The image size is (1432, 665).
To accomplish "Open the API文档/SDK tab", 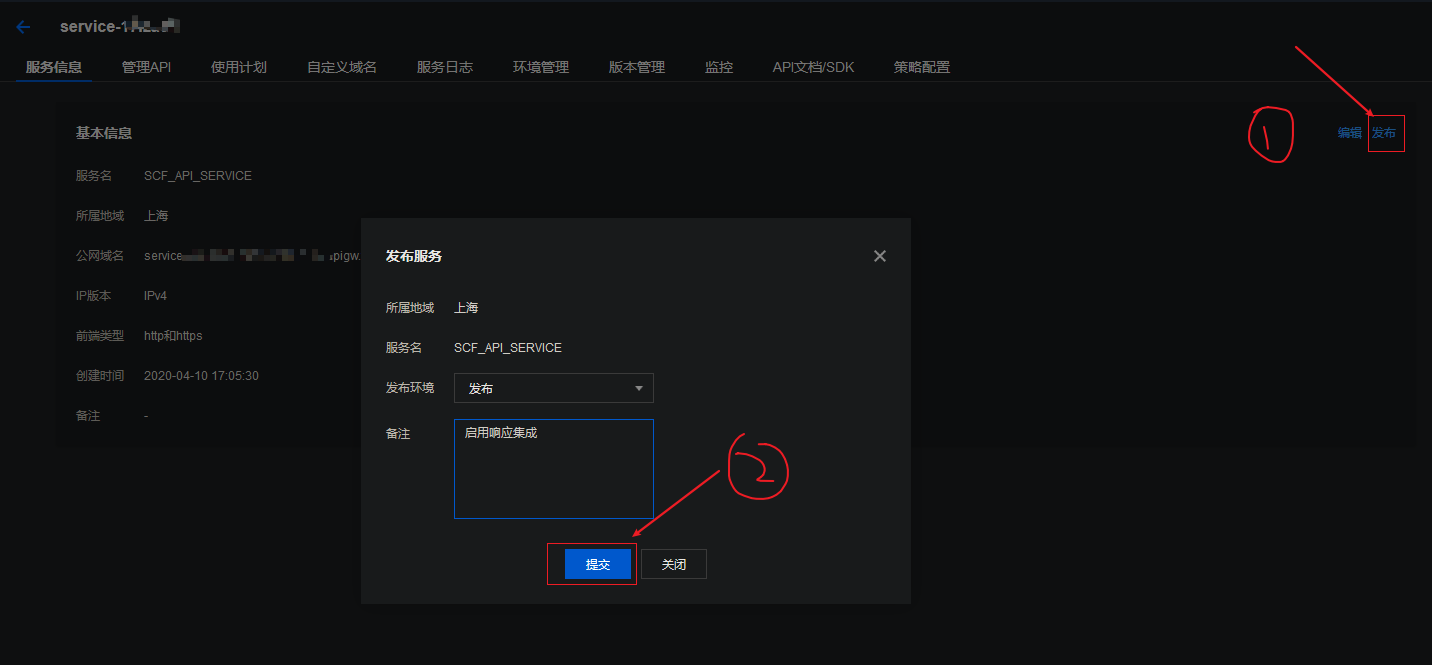I will 814,67.
